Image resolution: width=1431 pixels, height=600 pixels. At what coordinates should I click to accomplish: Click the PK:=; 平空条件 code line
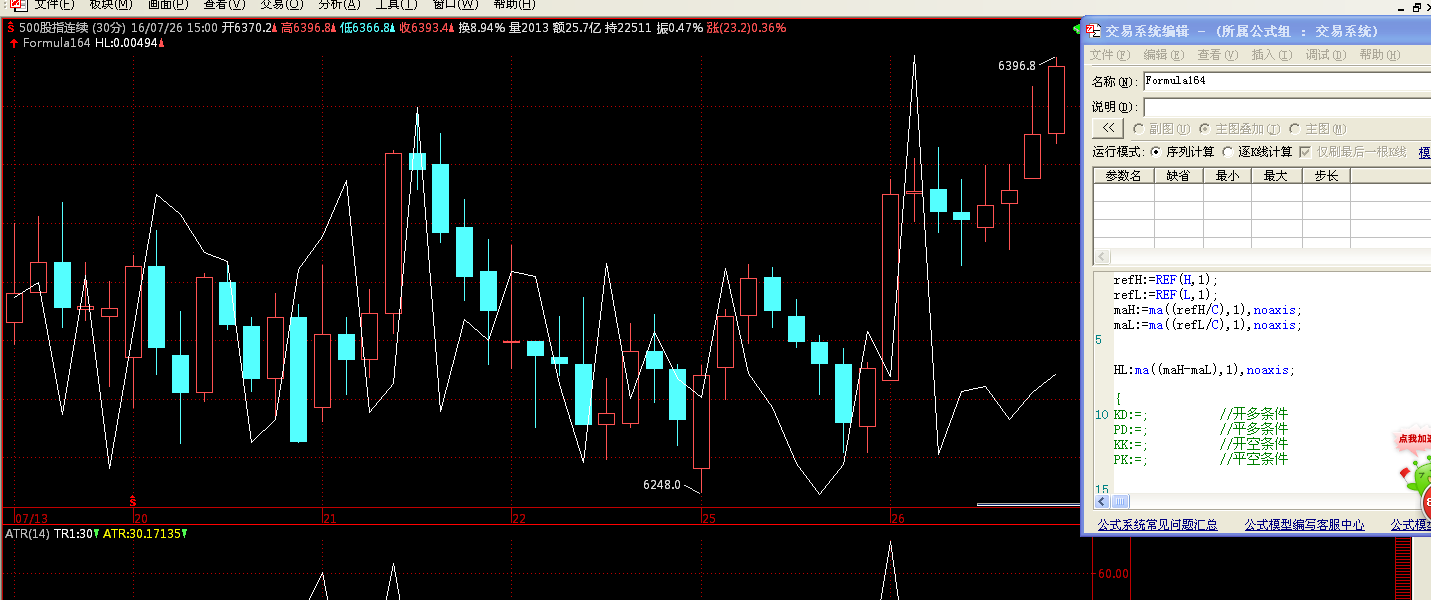1201,459
